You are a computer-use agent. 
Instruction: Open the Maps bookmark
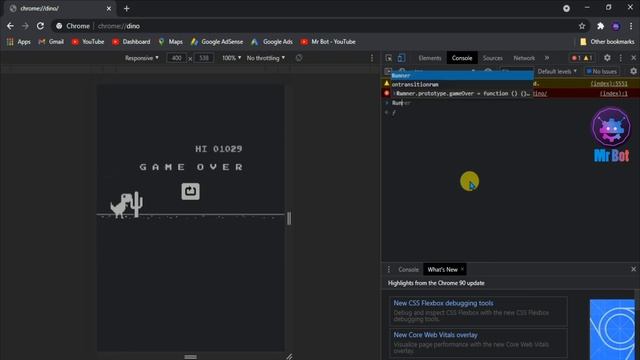pyautogui.click(x=171, y=42)
